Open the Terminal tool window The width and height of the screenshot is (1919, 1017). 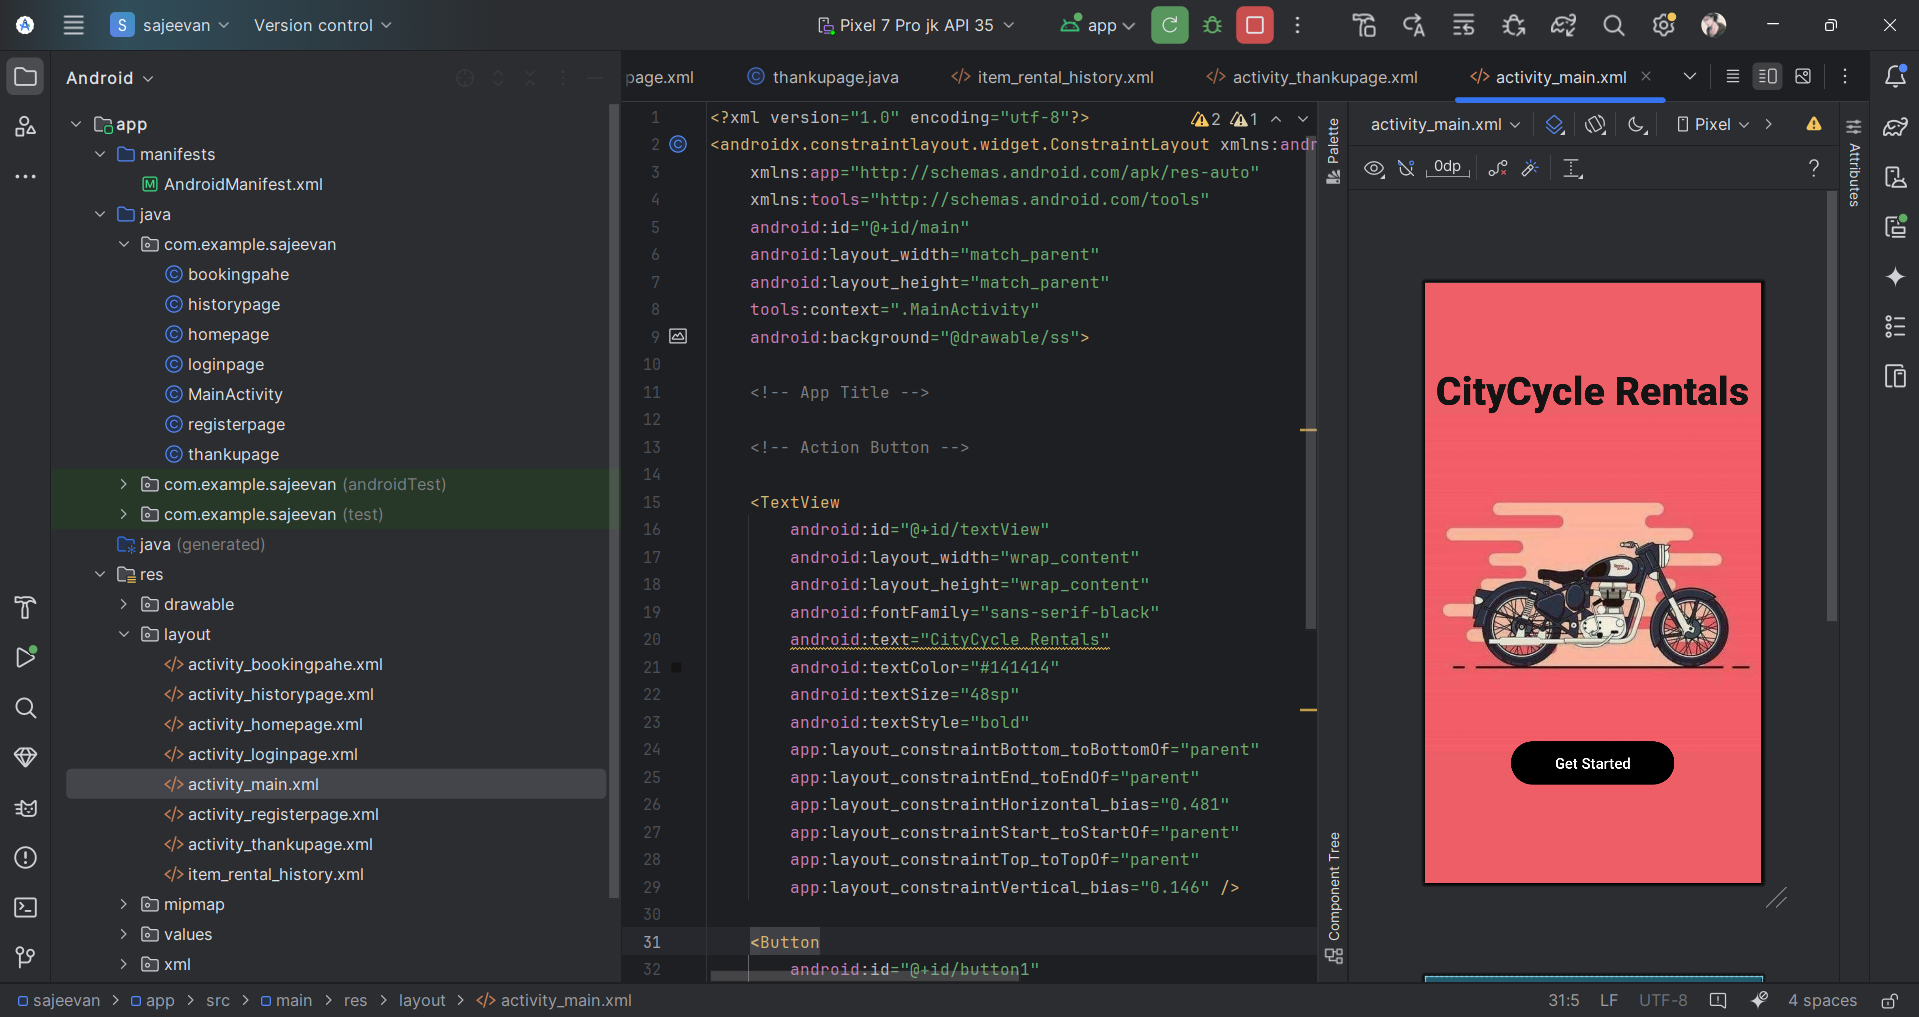[x=26, y=907]
